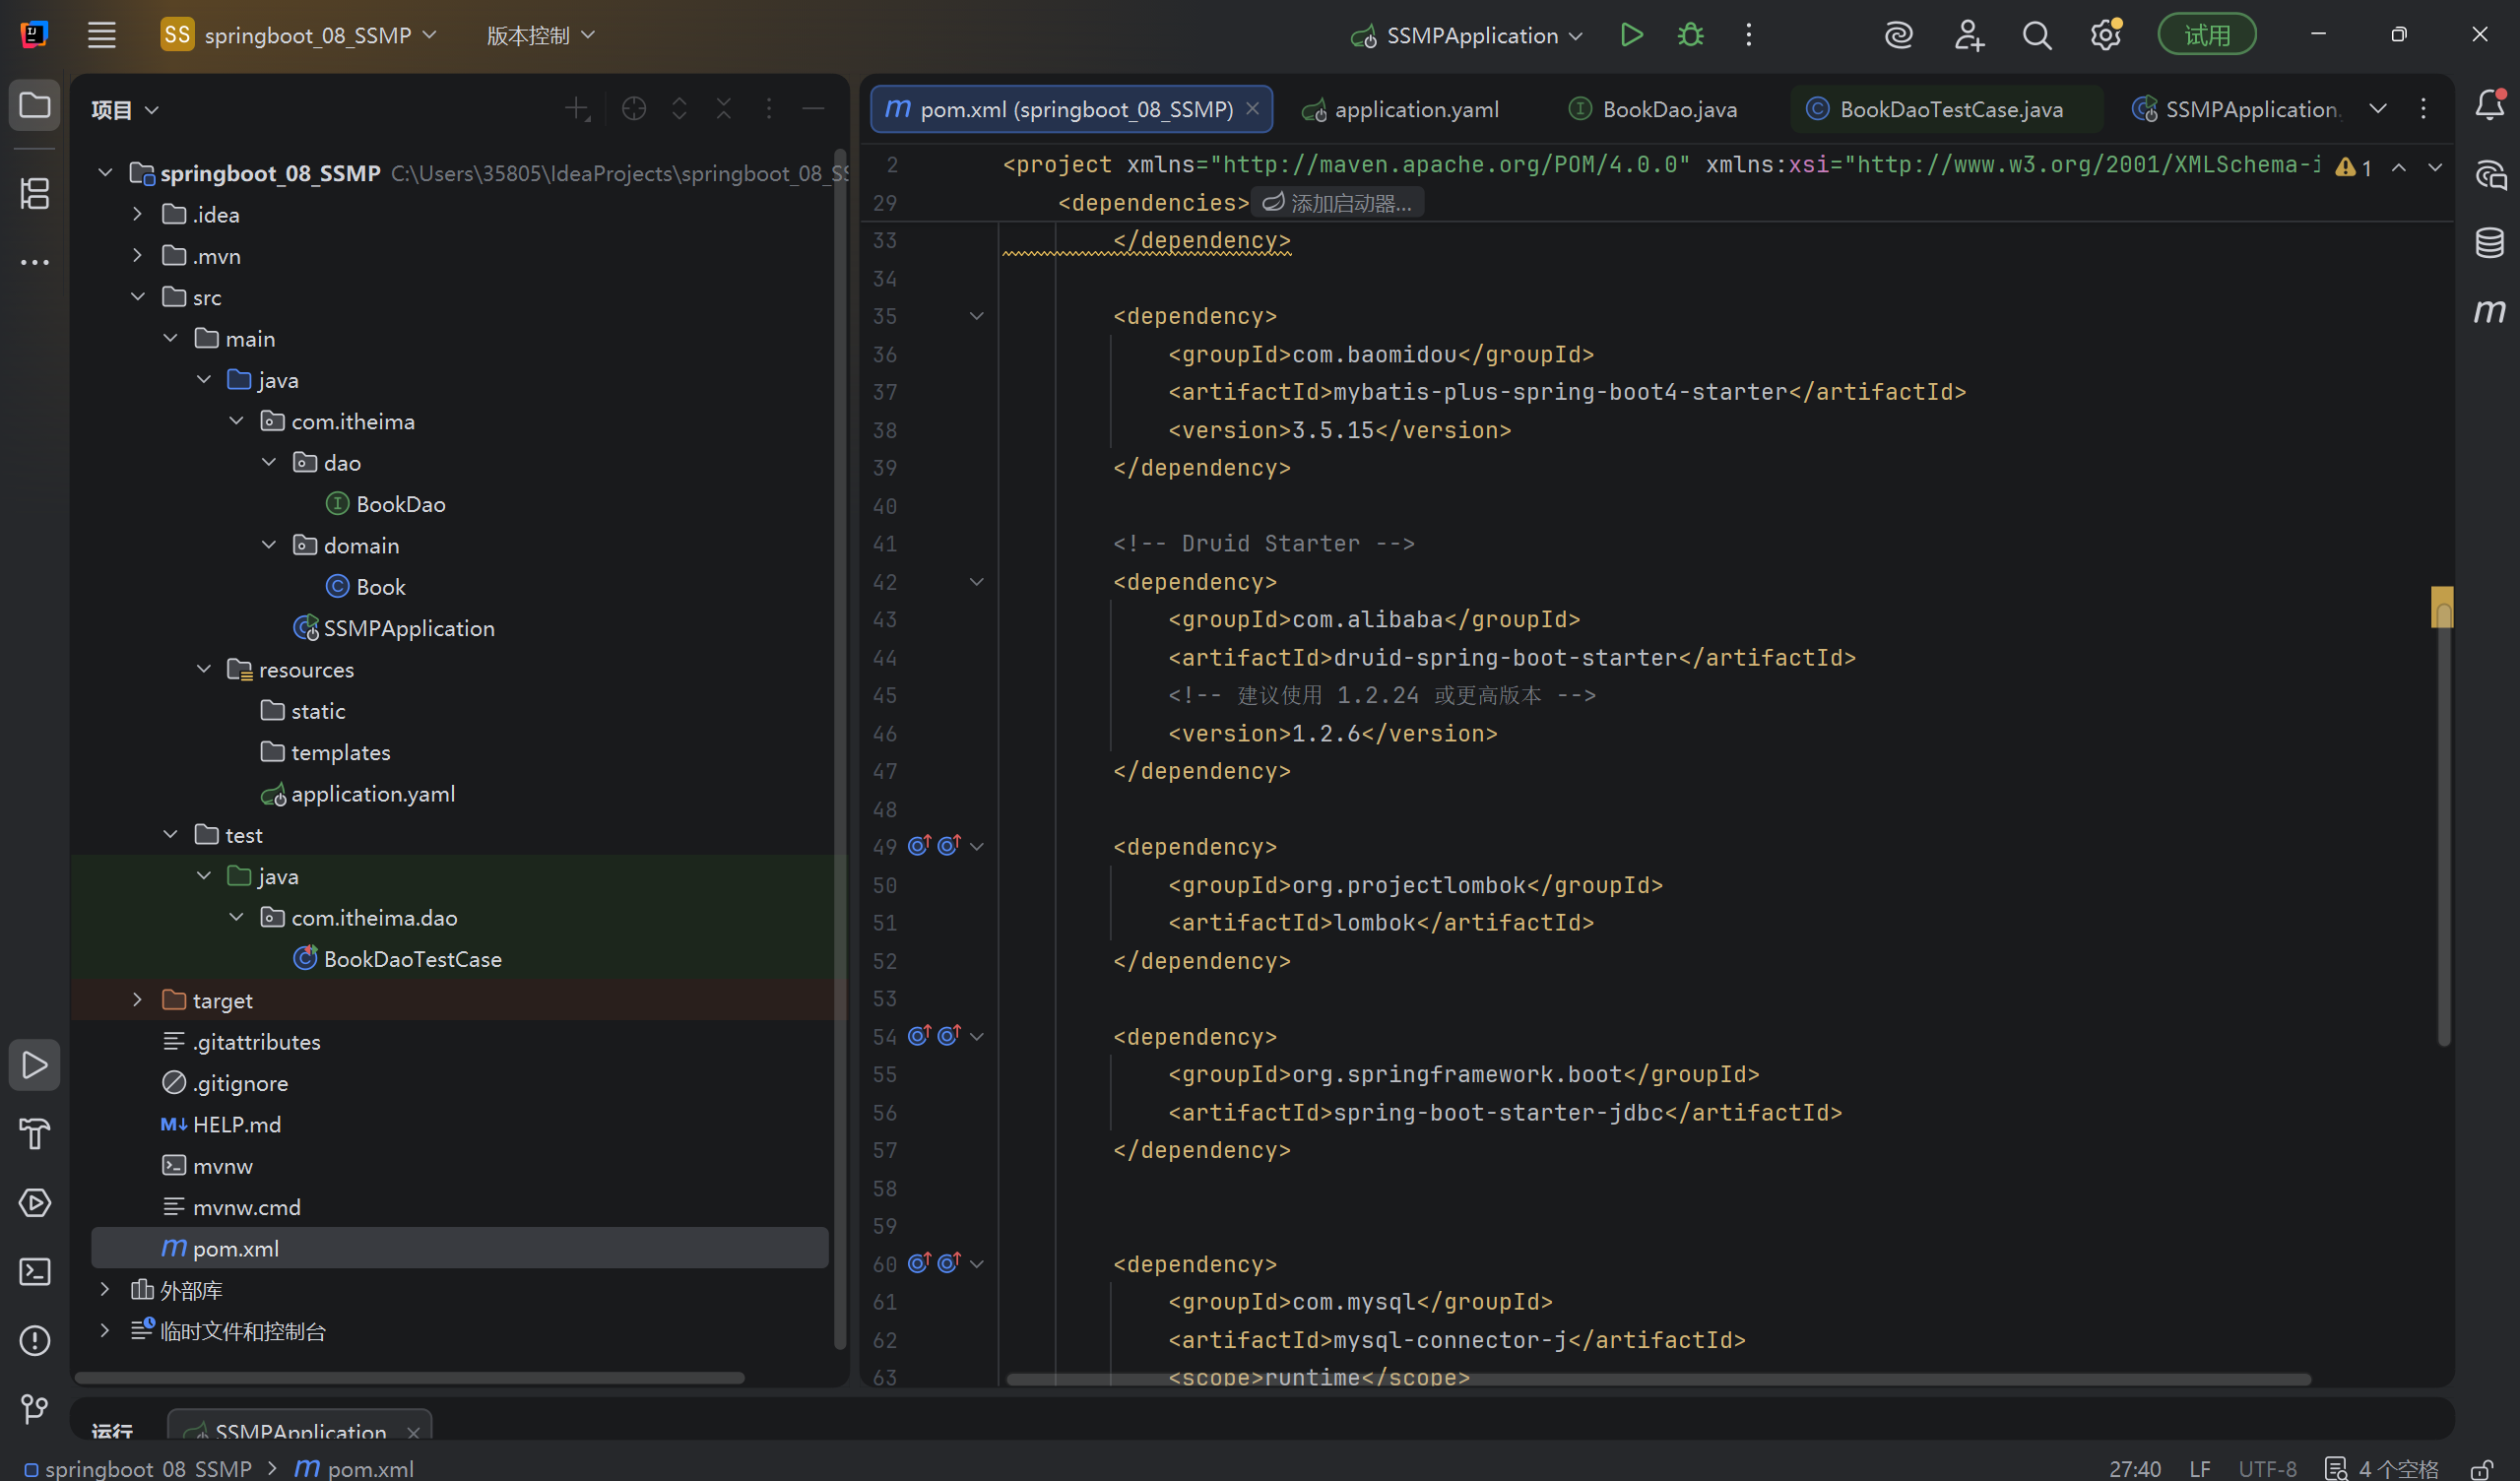Viewport: 2520px width, 1481px height.
Task: Expand the target folder
Action: (138, 1000)
